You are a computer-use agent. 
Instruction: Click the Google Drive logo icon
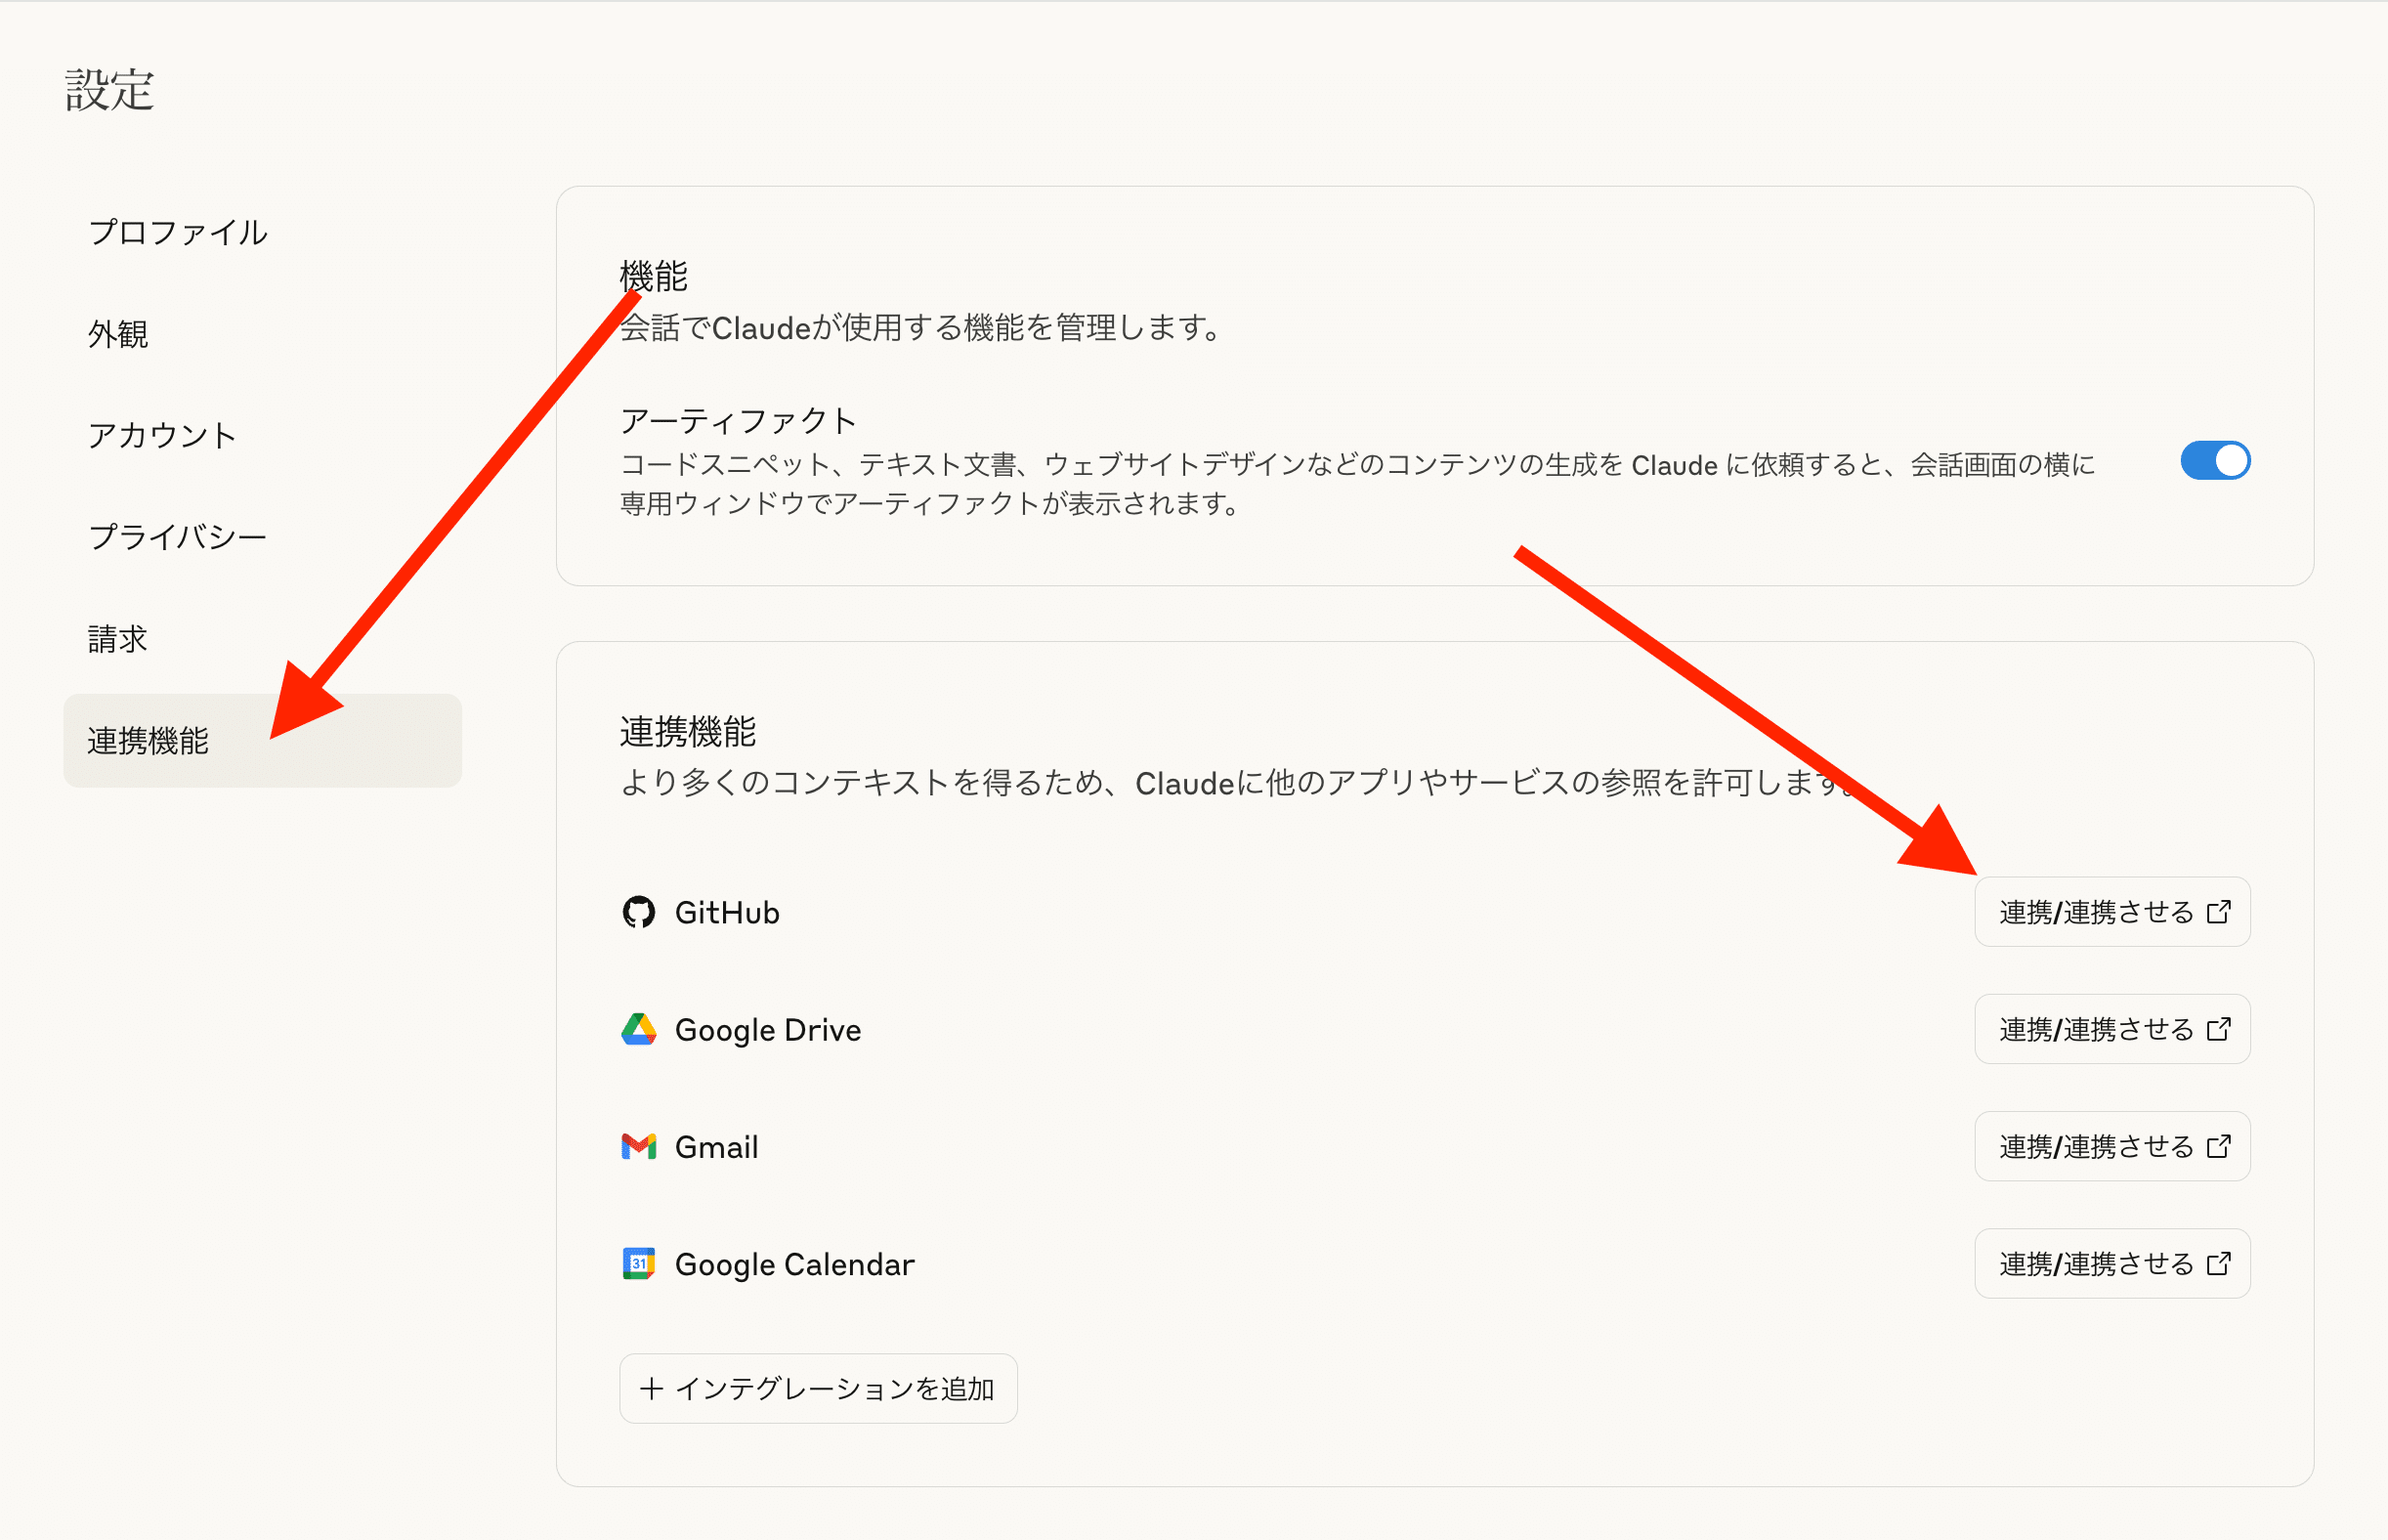pos(638,1029)
